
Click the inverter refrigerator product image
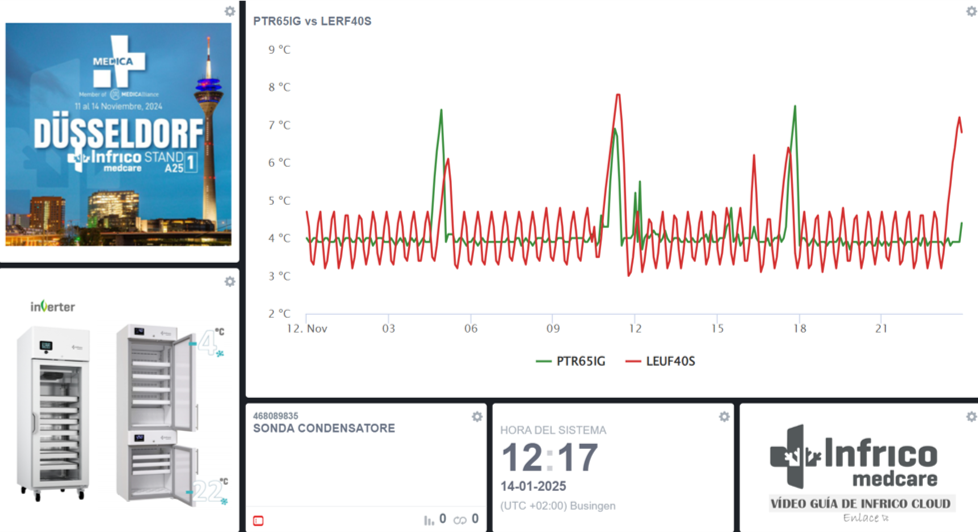(x=119, y=410)
